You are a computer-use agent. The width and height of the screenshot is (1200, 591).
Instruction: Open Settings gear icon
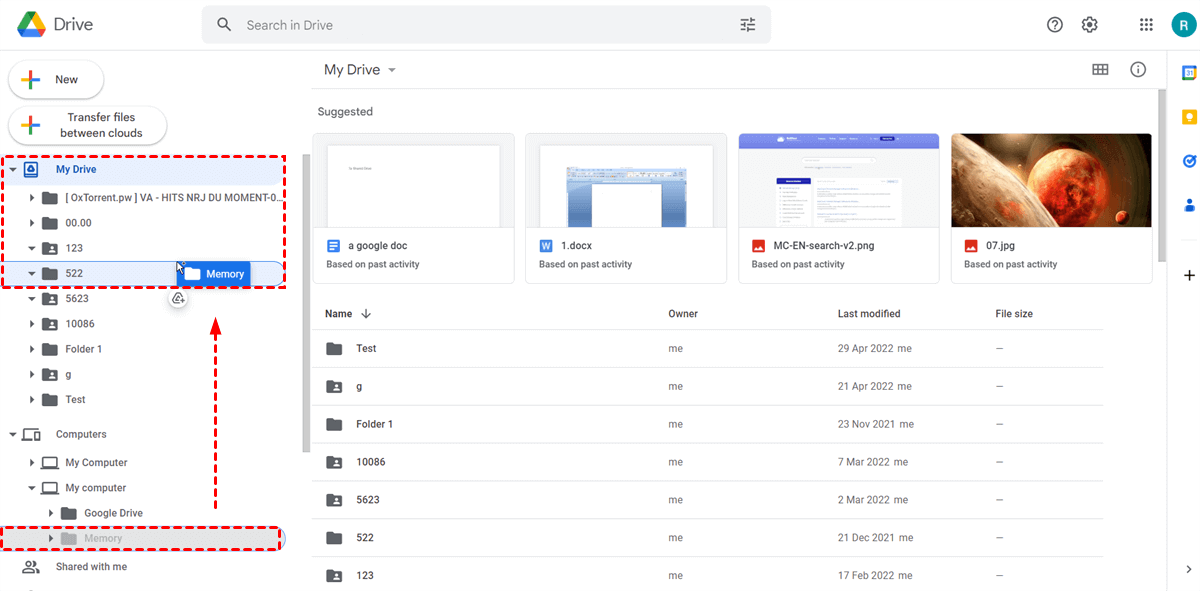(x=1090, y=25)
